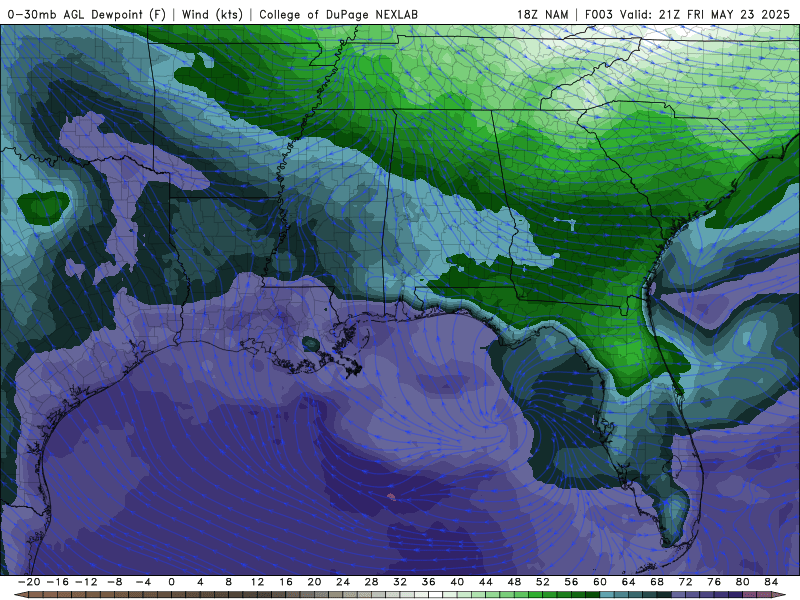The image size is (800, 600).
Task: Click the 60 value on the color scale
Action: point(600,582)
